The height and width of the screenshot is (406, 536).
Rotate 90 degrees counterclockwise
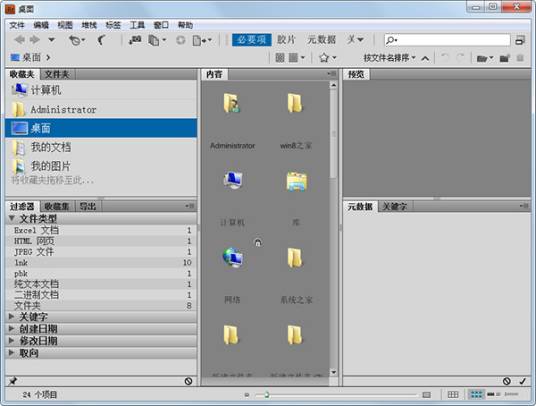(444, 58)
